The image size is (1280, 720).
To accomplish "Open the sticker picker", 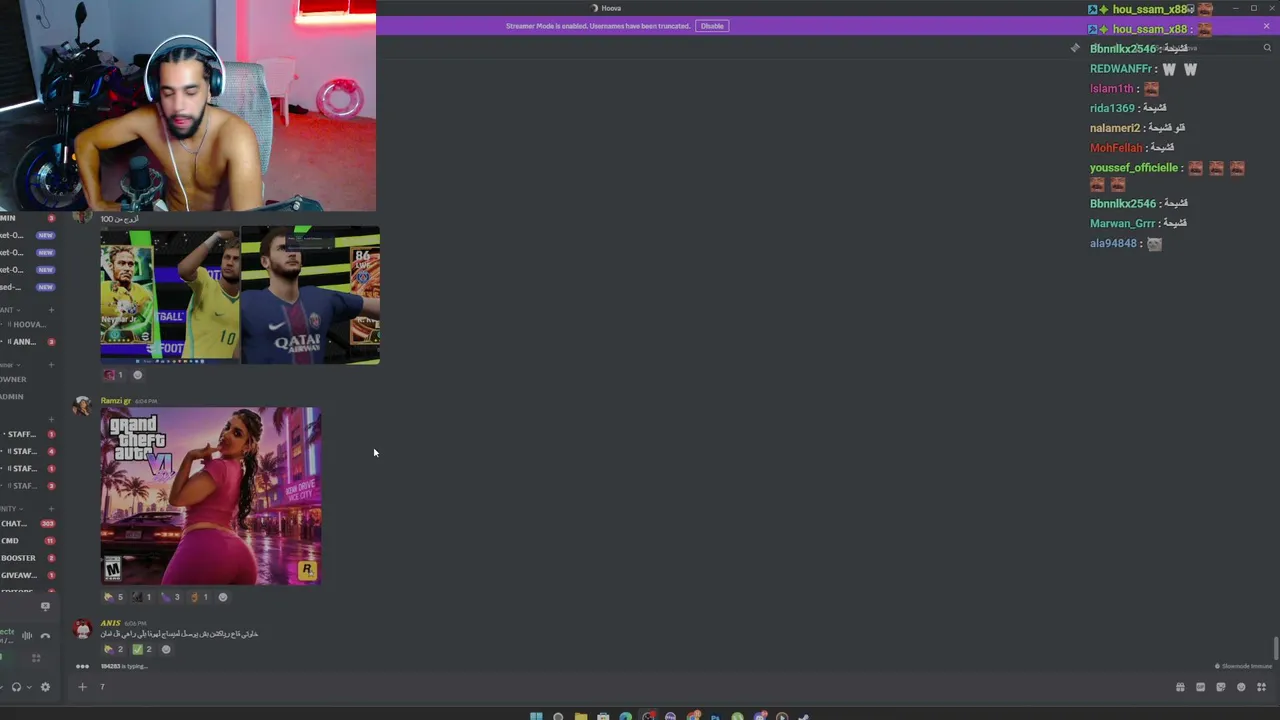I will (1221, 687).
